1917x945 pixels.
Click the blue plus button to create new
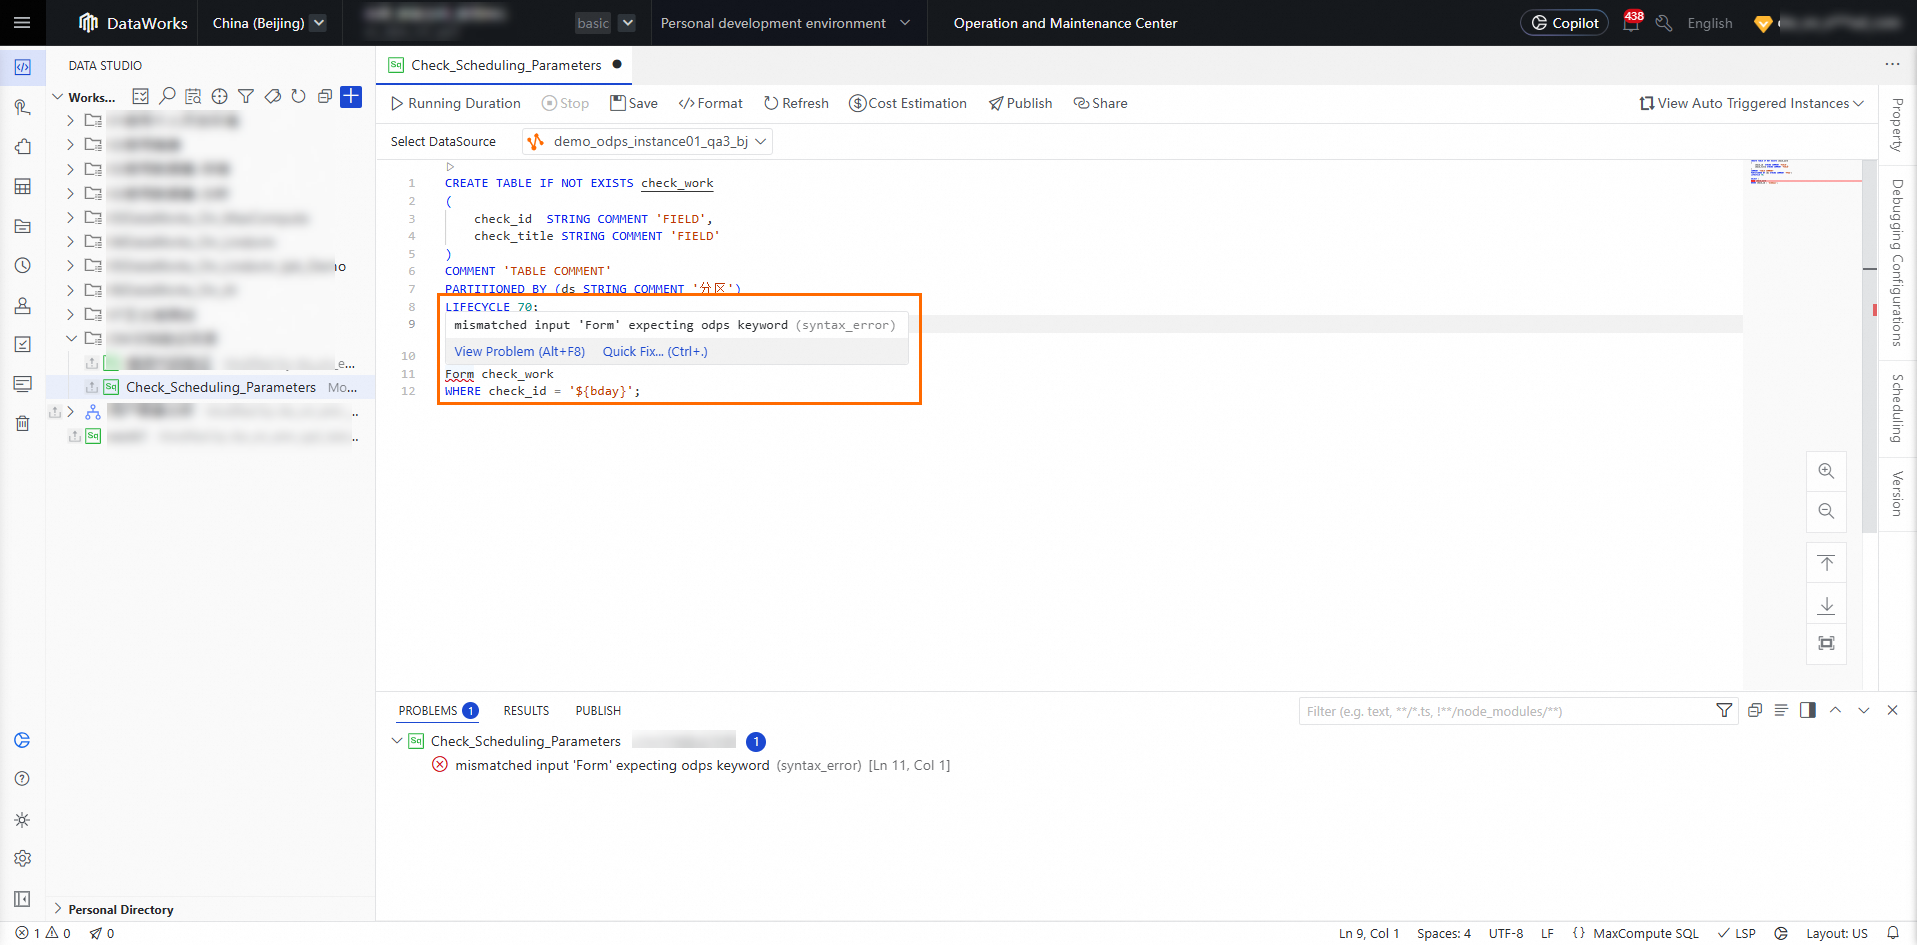pyautogui.click(x=351, y=96)
